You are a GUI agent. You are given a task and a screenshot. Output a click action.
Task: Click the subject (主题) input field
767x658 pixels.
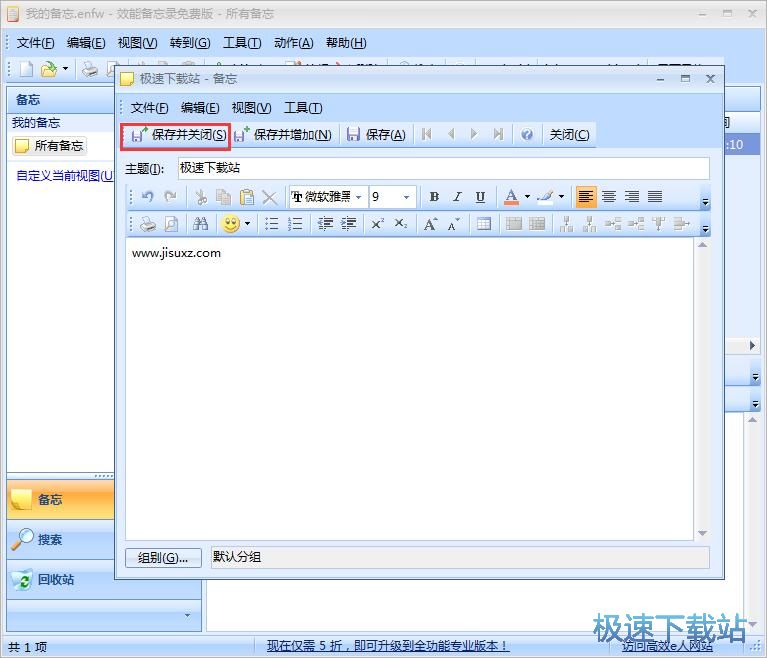pyautogui.click(x=444, y=168)
